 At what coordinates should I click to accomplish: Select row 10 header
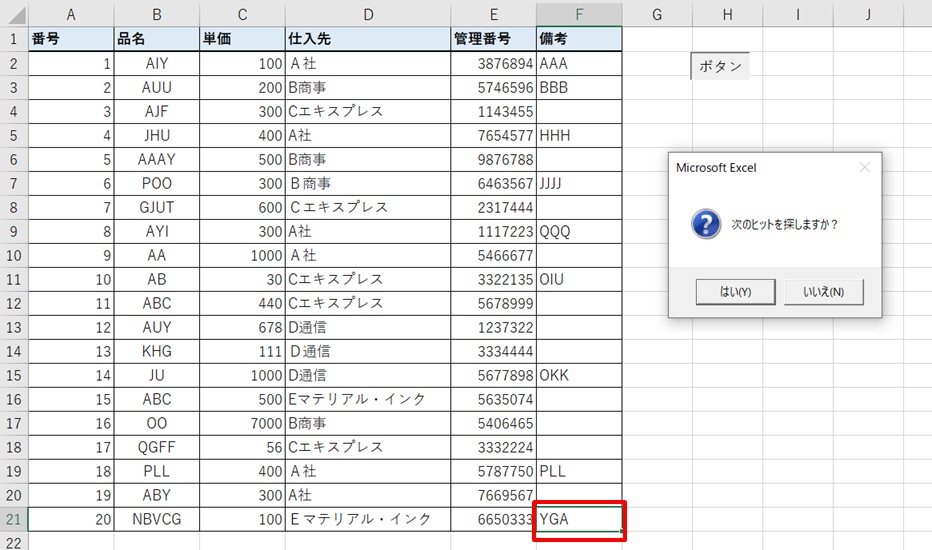(x=14, y=256)
